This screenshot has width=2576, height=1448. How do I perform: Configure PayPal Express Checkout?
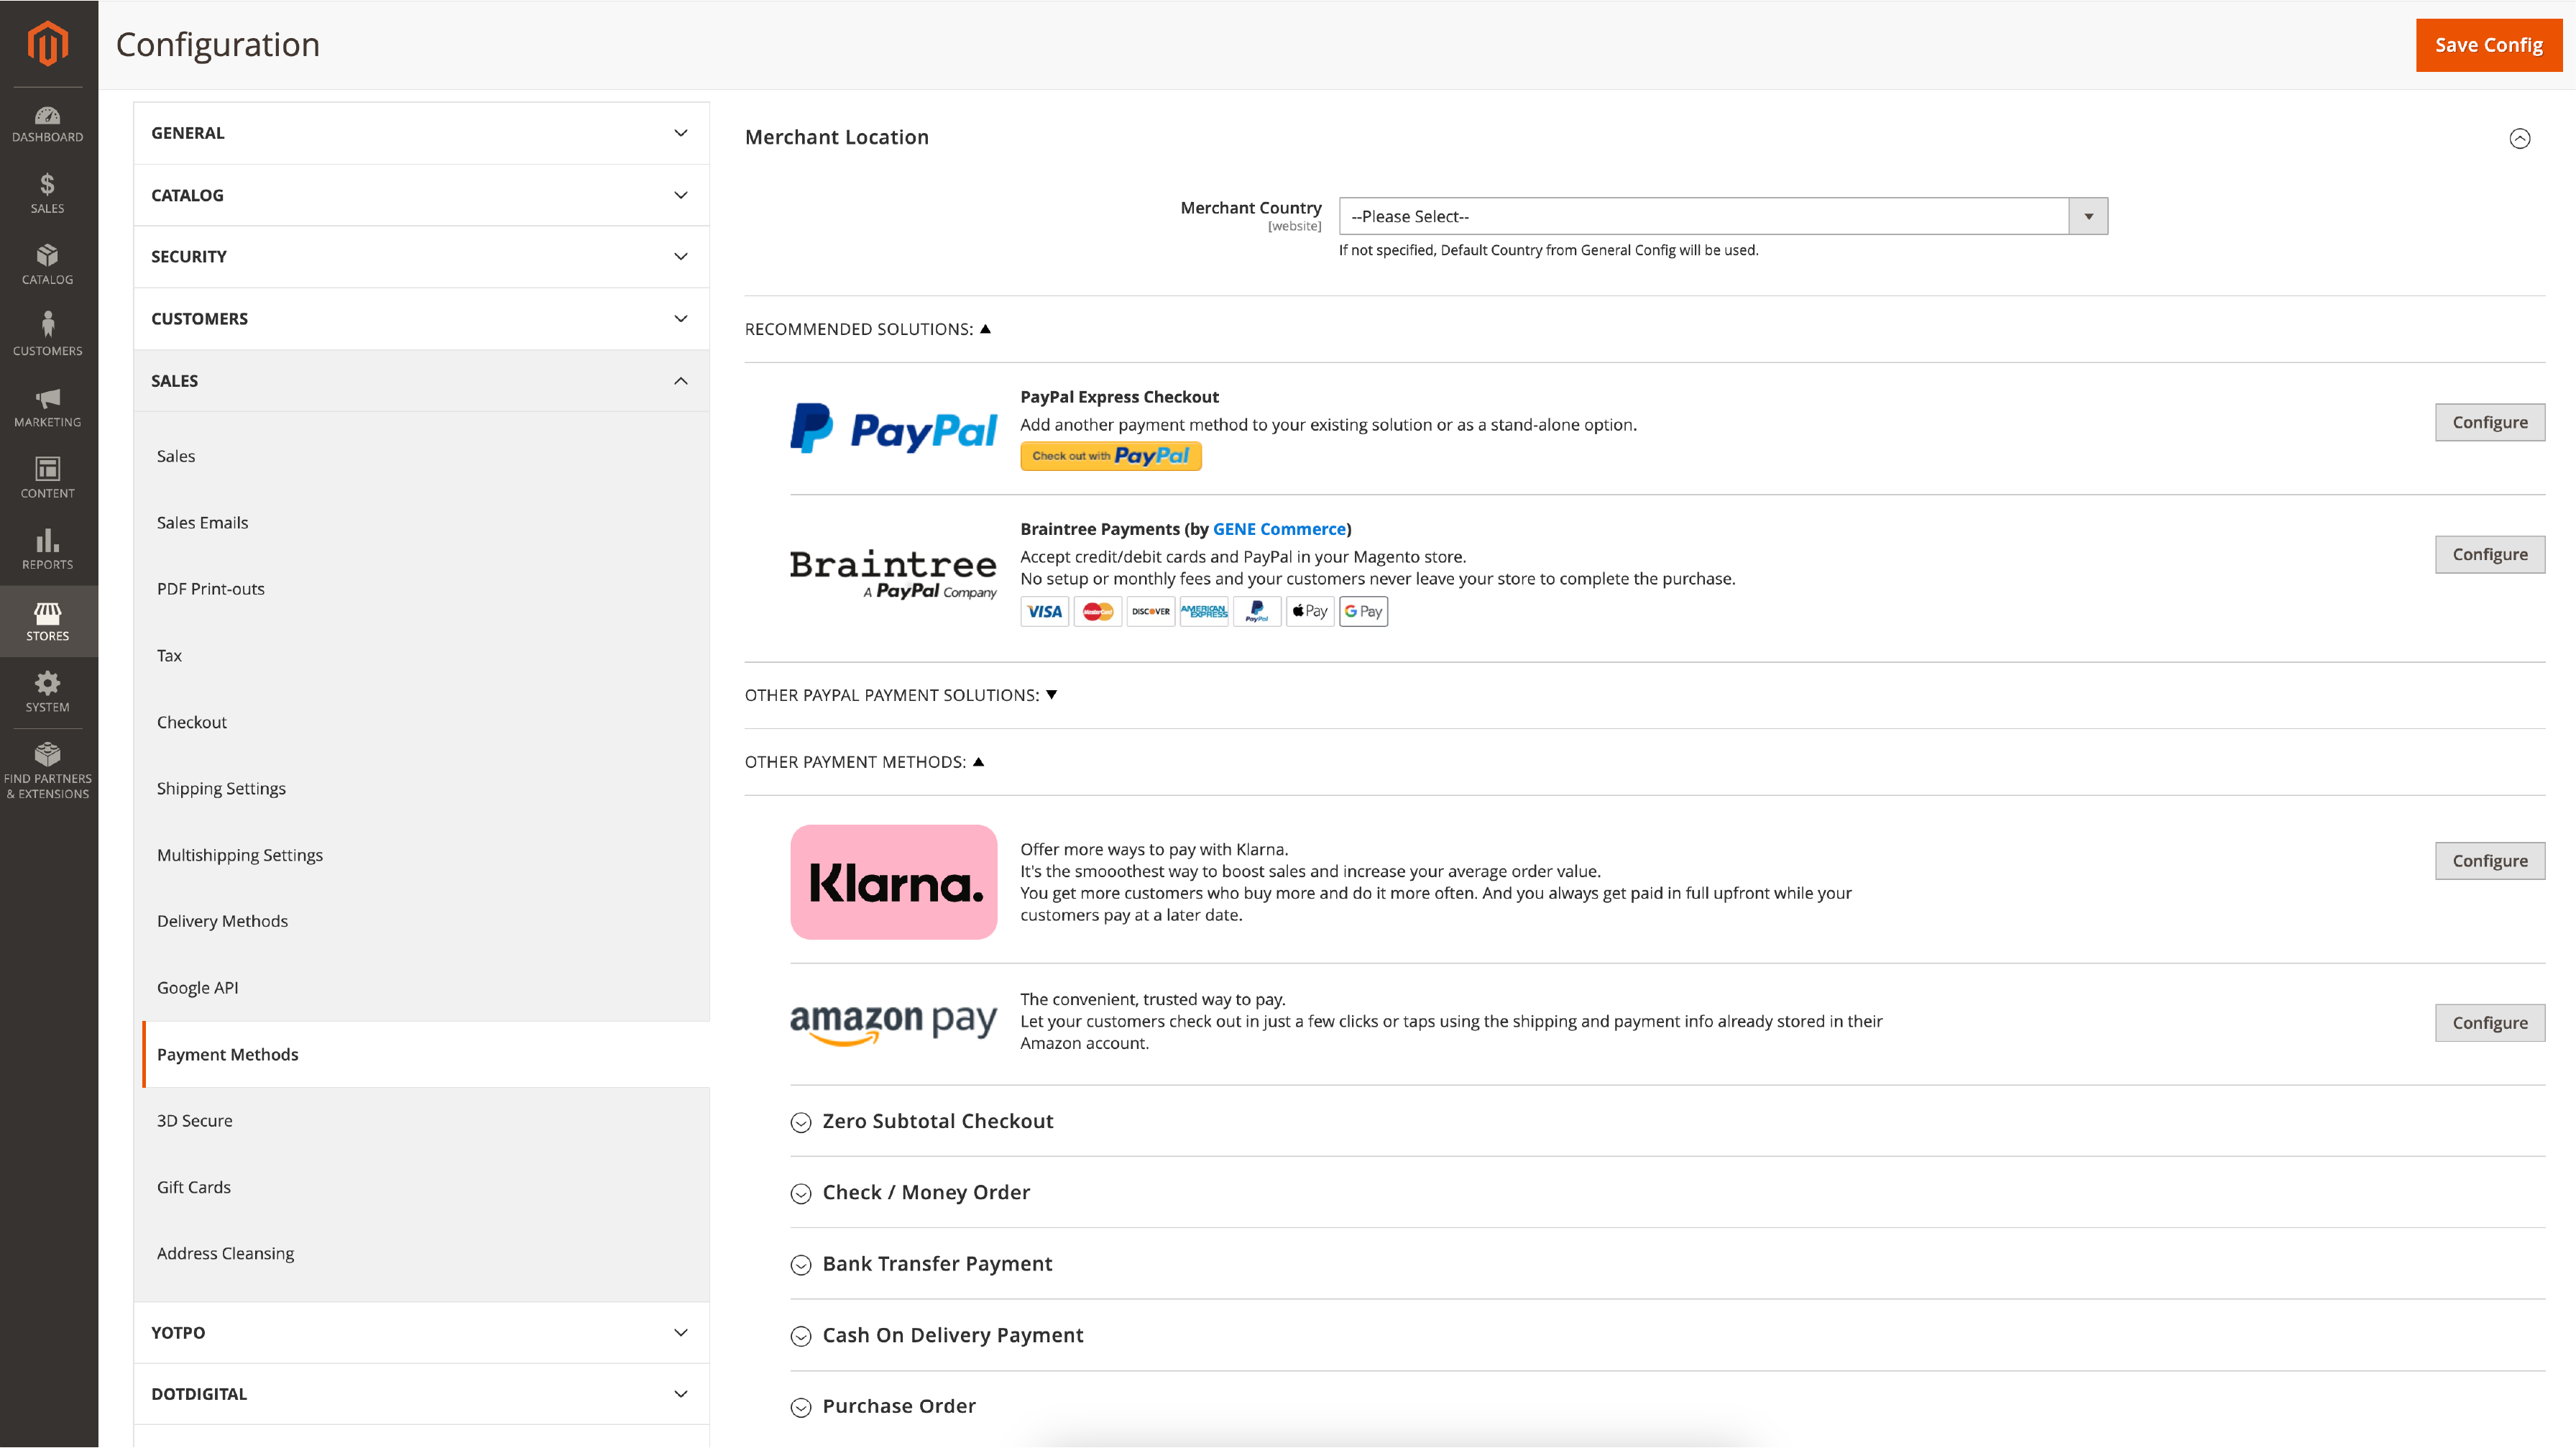pyautogui.click(x=2490, y=422)
